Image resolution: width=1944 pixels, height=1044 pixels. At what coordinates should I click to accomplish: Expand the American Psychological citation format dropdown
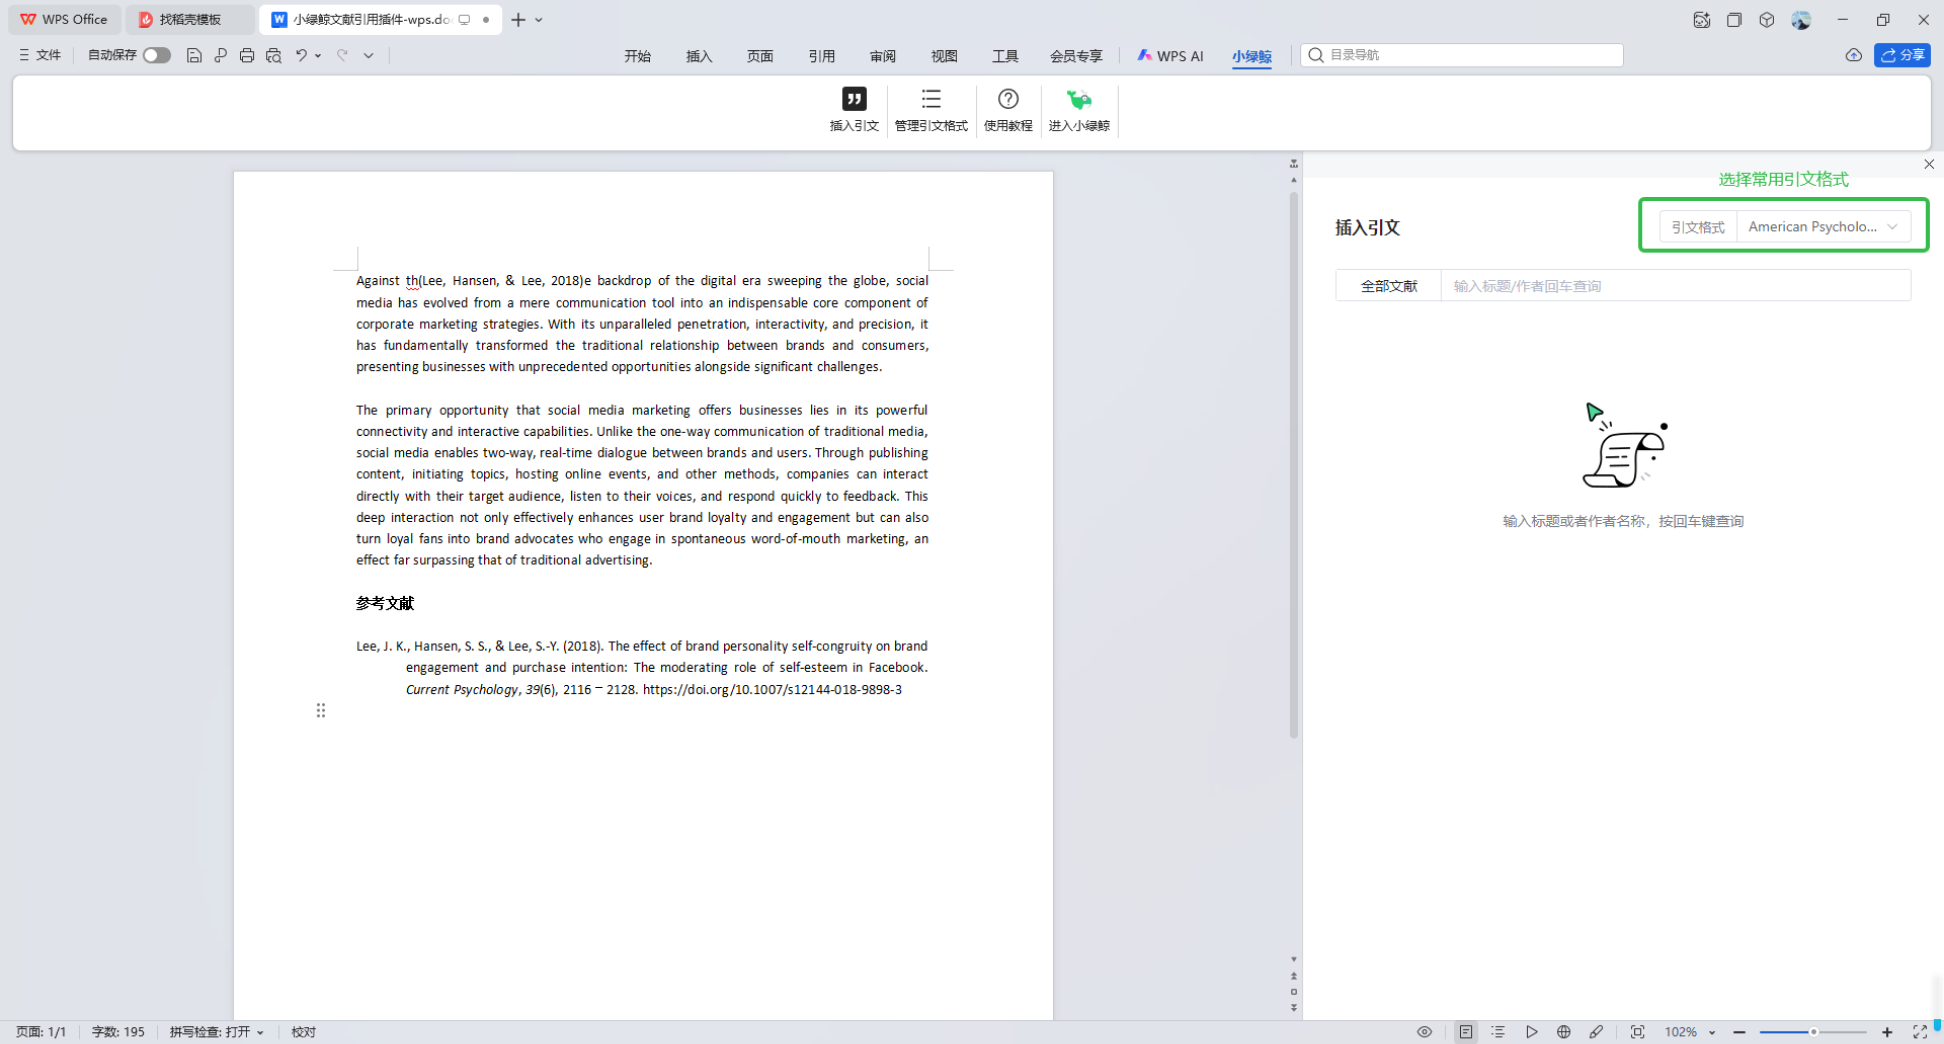tap(1822, 227)
